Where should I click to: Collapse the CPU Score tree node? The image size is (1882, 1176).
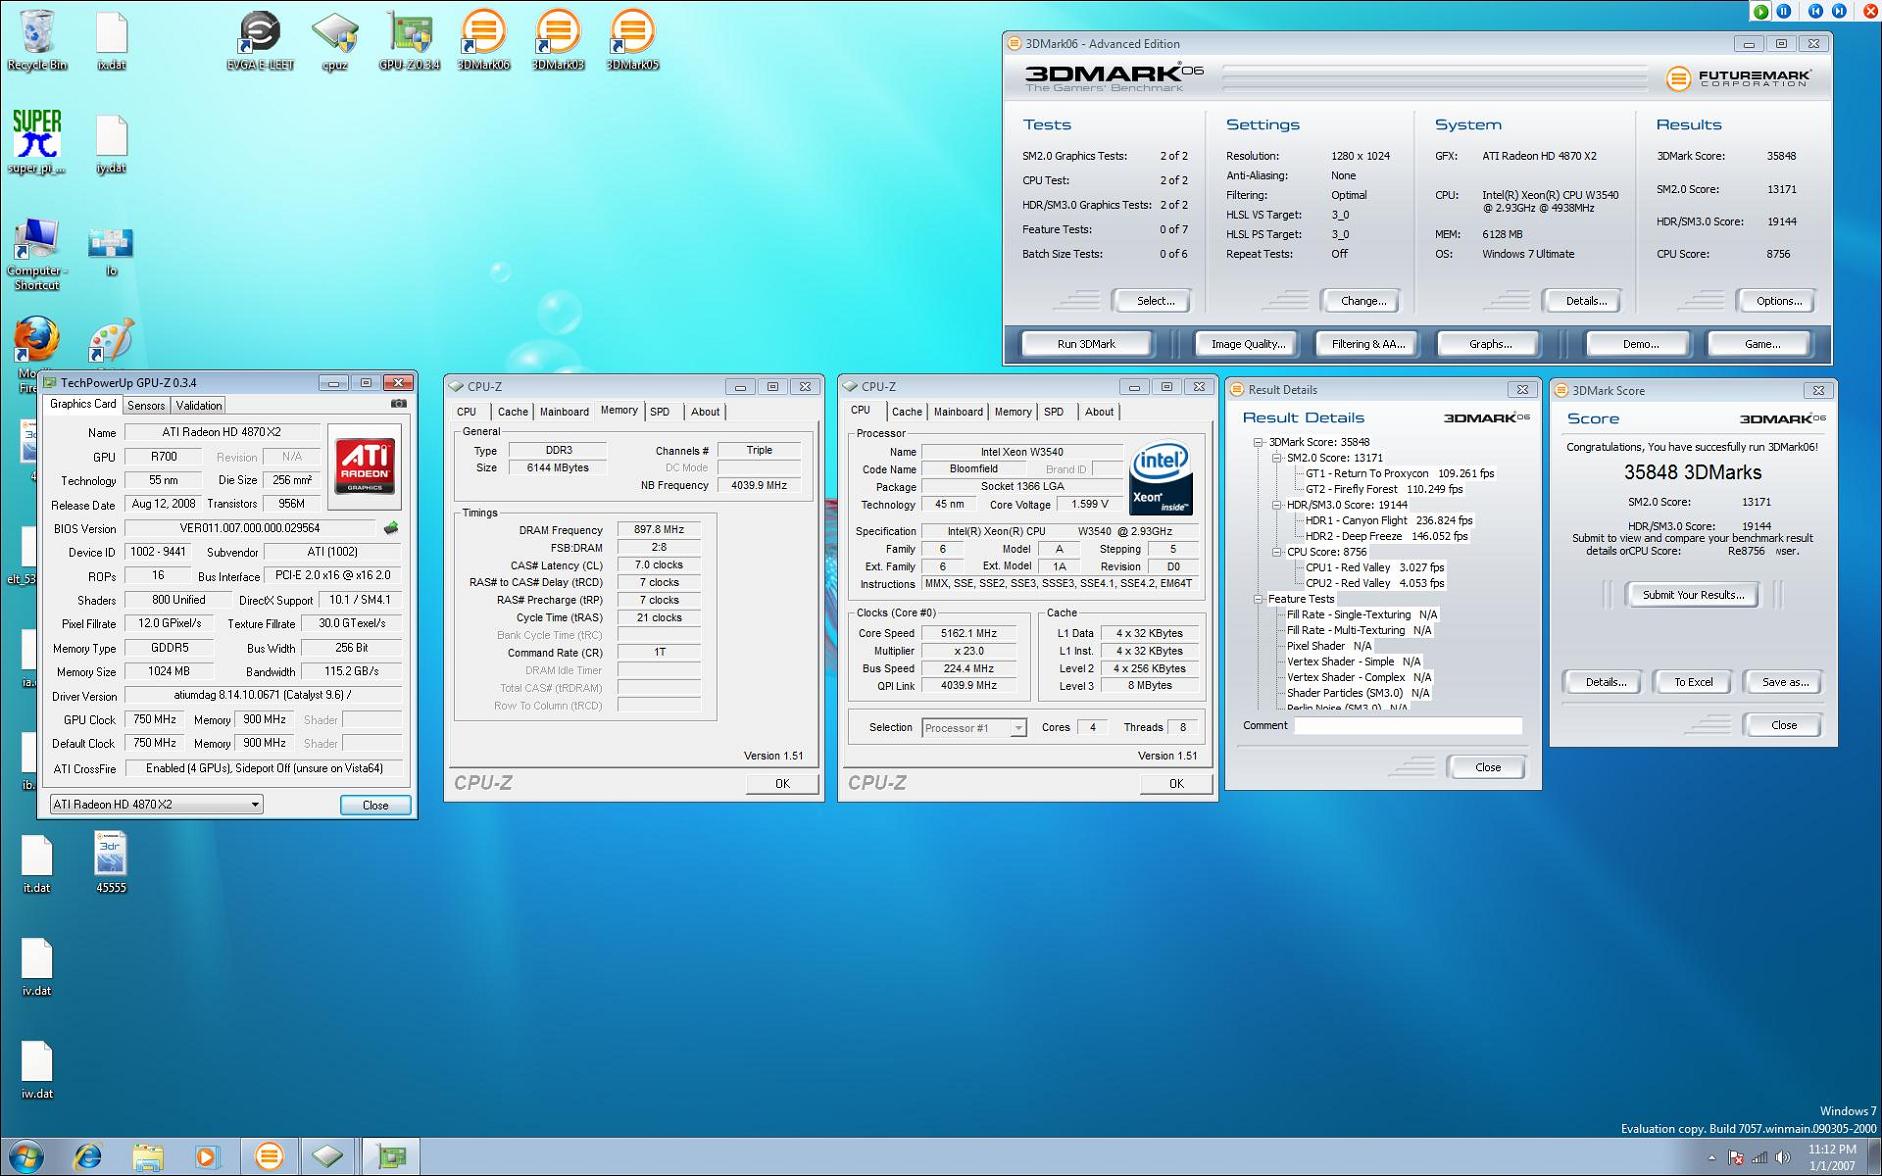click(1277, 552)
